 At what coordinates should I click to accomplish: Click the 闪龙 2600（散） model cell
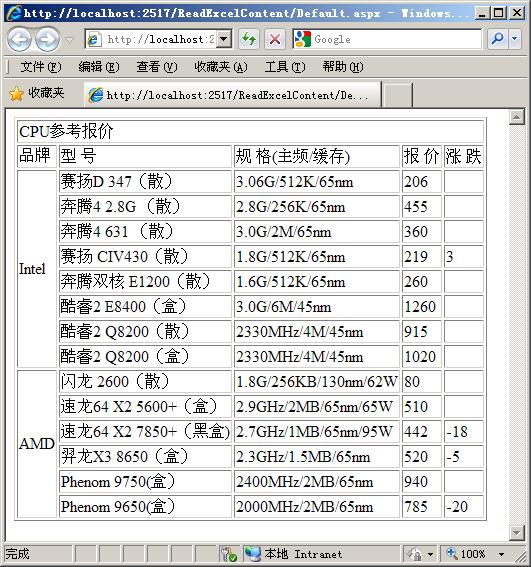[145, 381]
